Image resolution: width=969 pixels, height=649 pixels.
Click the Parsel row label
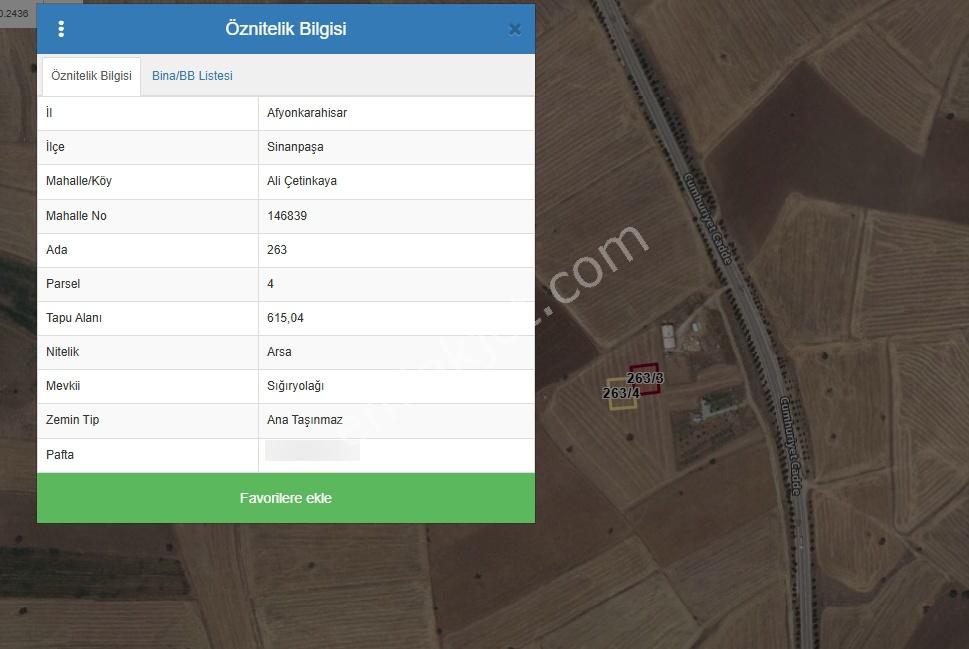[63, 284]
